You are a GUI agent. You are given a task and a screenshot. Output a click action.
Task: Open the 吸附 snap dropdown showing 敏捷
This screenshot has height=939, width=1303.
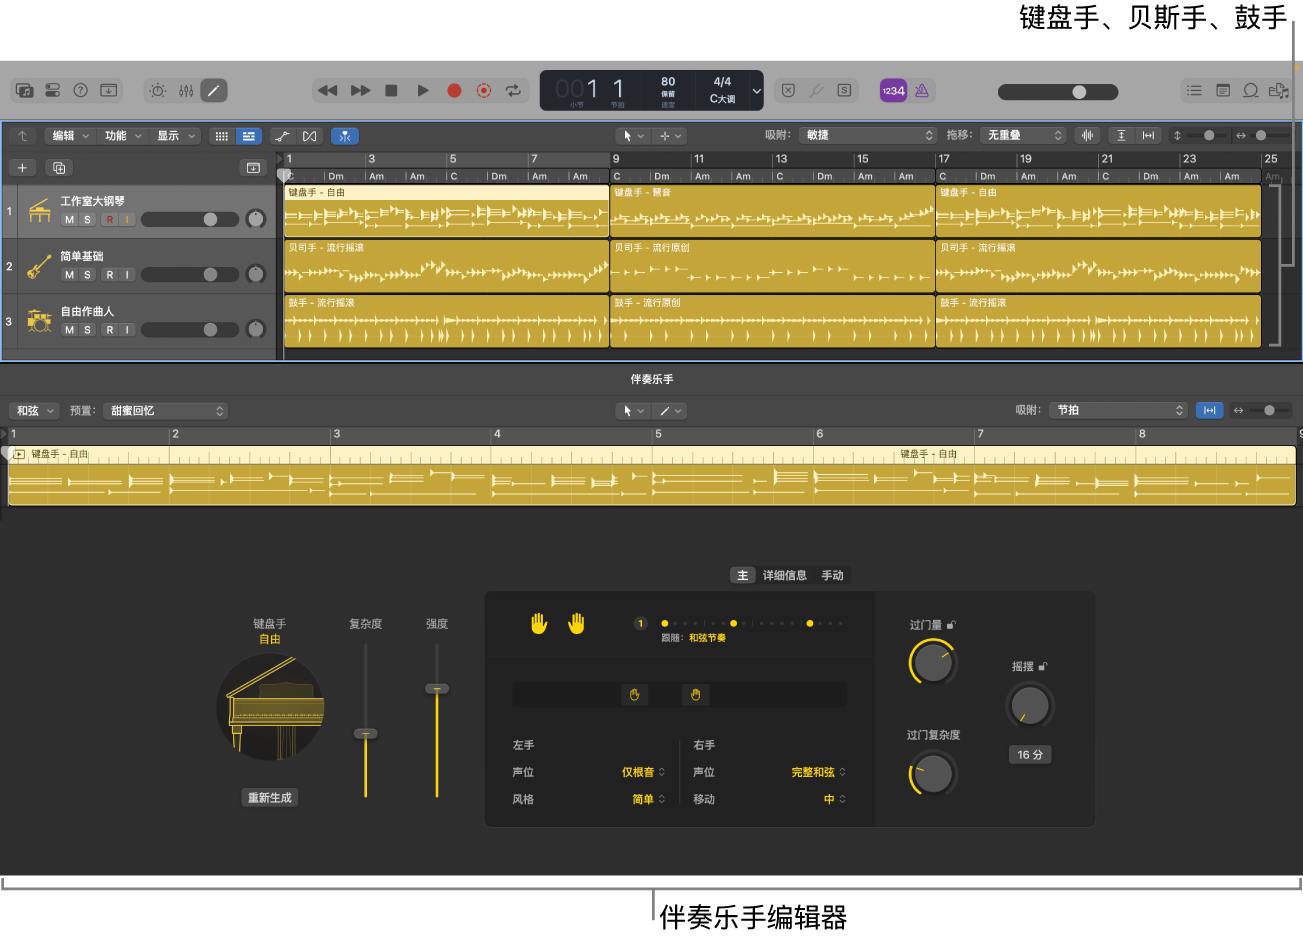tap(868, 135)
